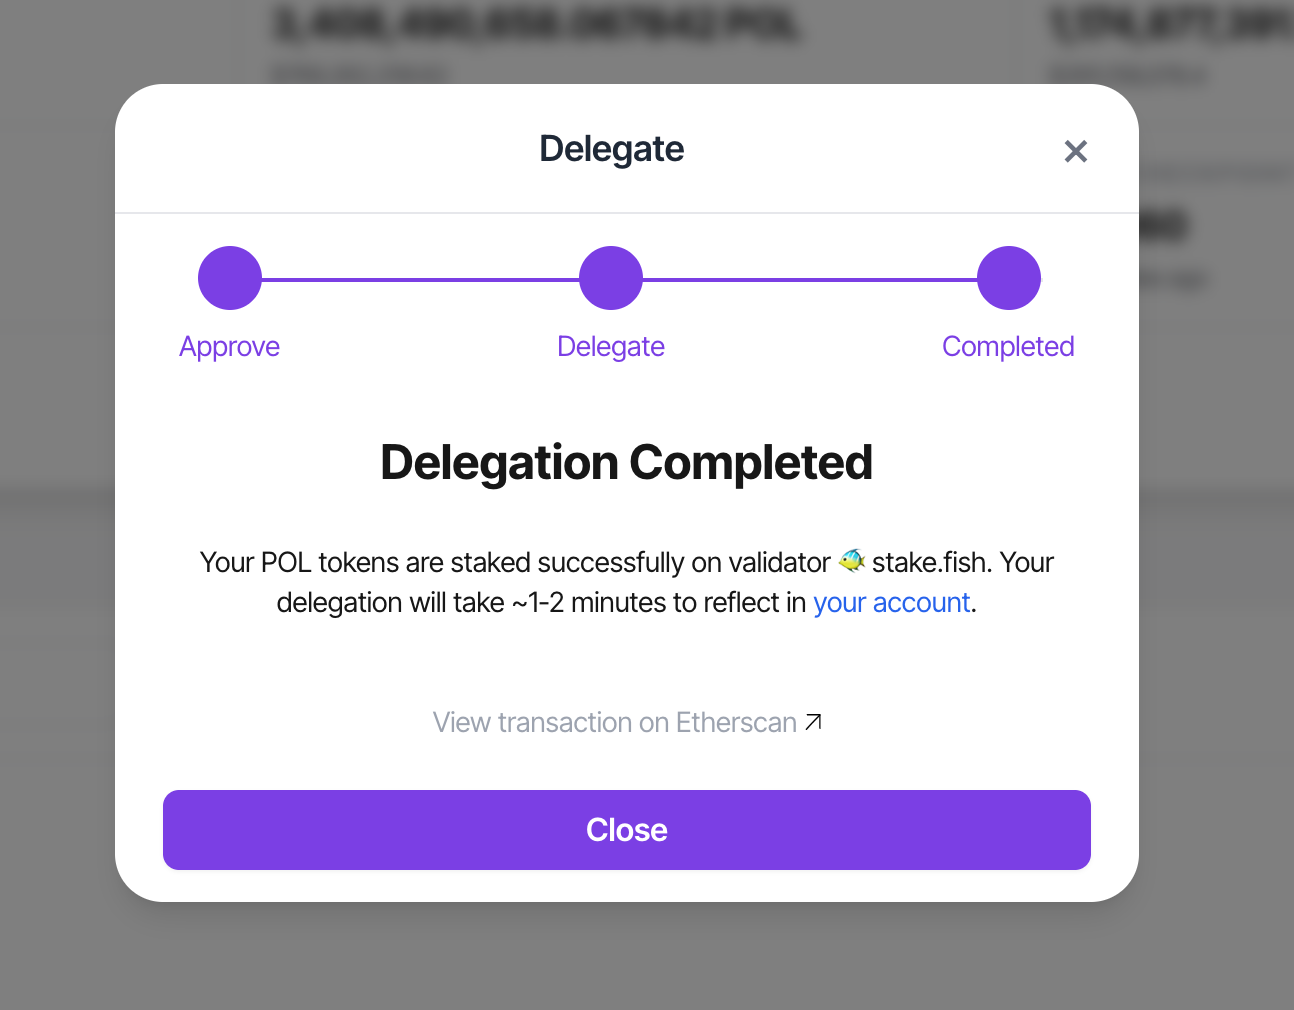1294x1010 pixels.
Task: Click blurred POL amount behind the dialog
Action: pyautogui.click(x=536, y=26)
